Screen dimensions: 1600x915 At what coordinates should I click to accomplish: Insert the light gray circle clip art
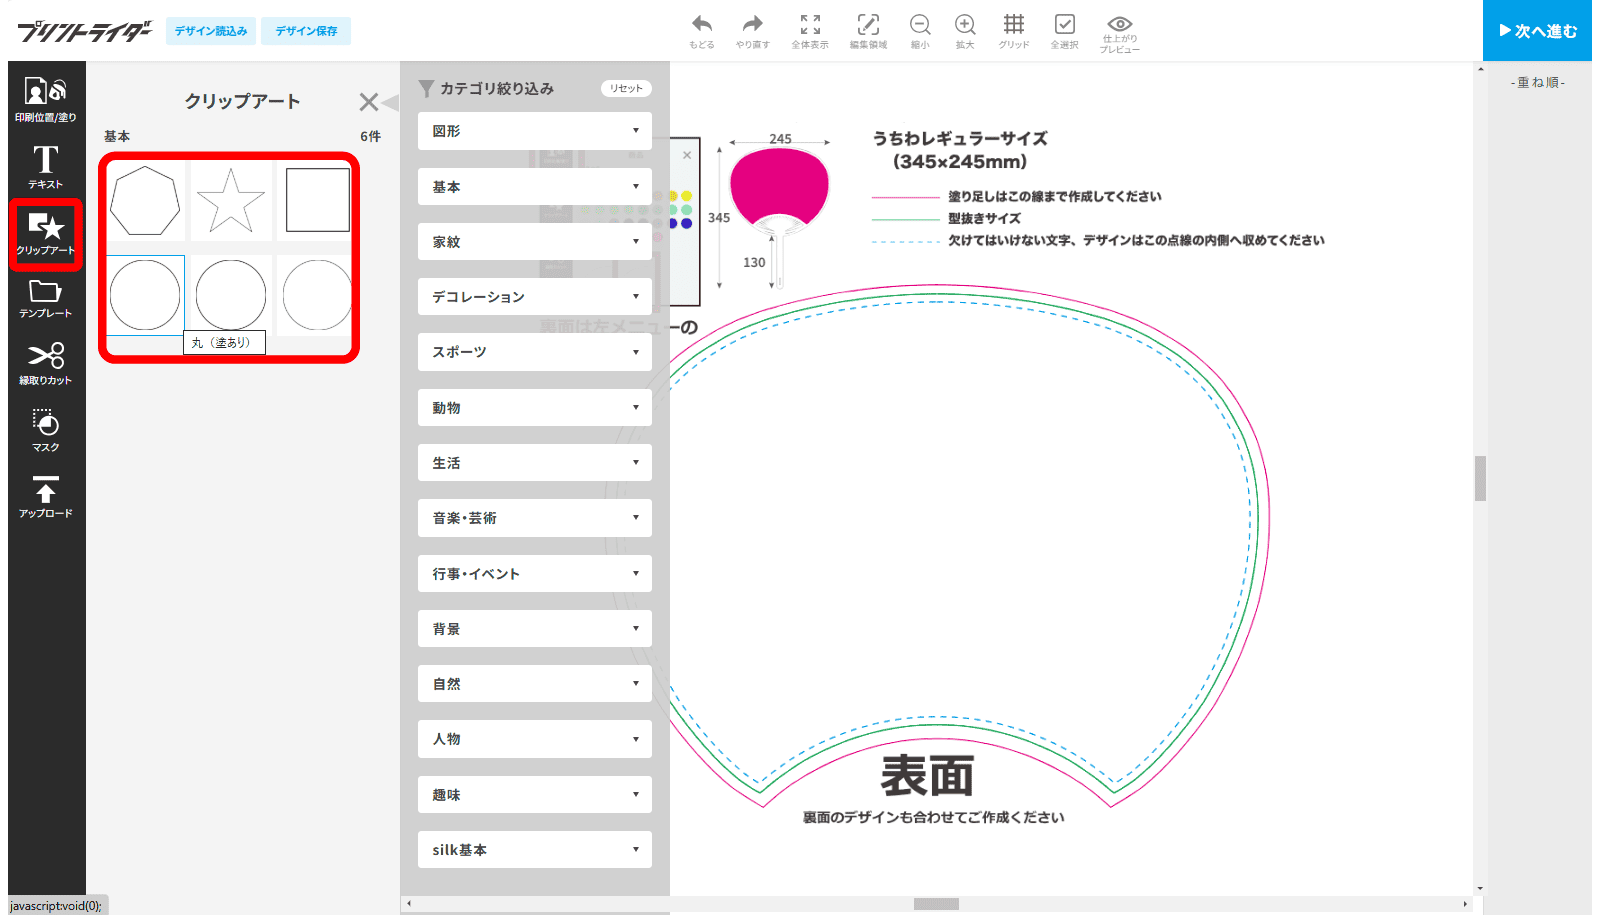point(316,295)
